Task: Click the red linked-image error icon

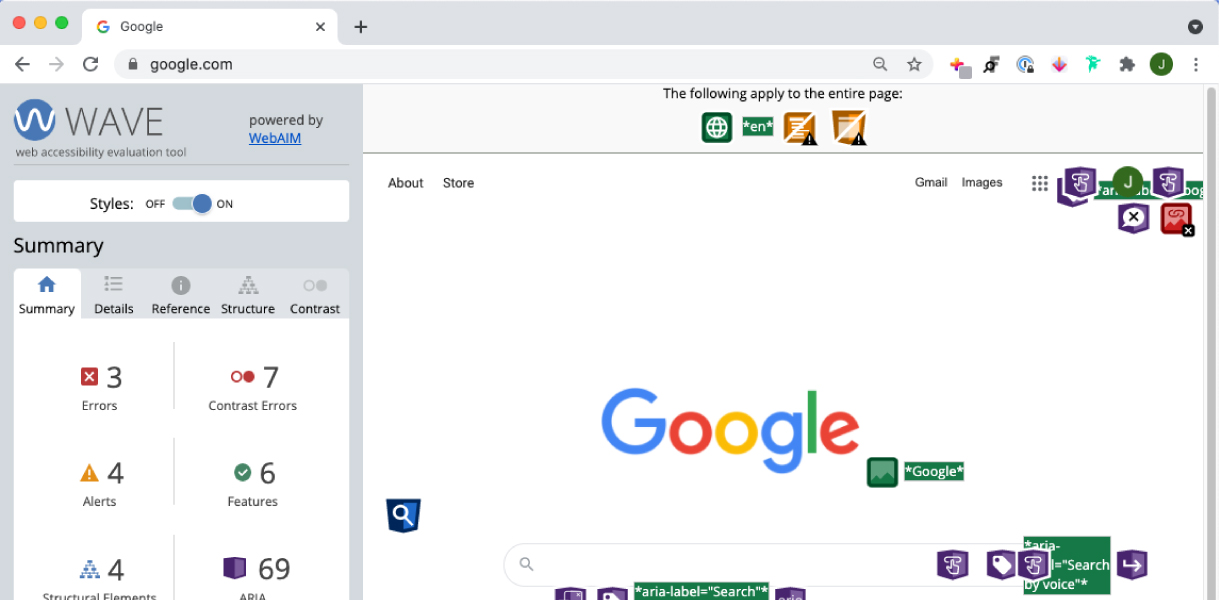Action: pos(1177,219)
